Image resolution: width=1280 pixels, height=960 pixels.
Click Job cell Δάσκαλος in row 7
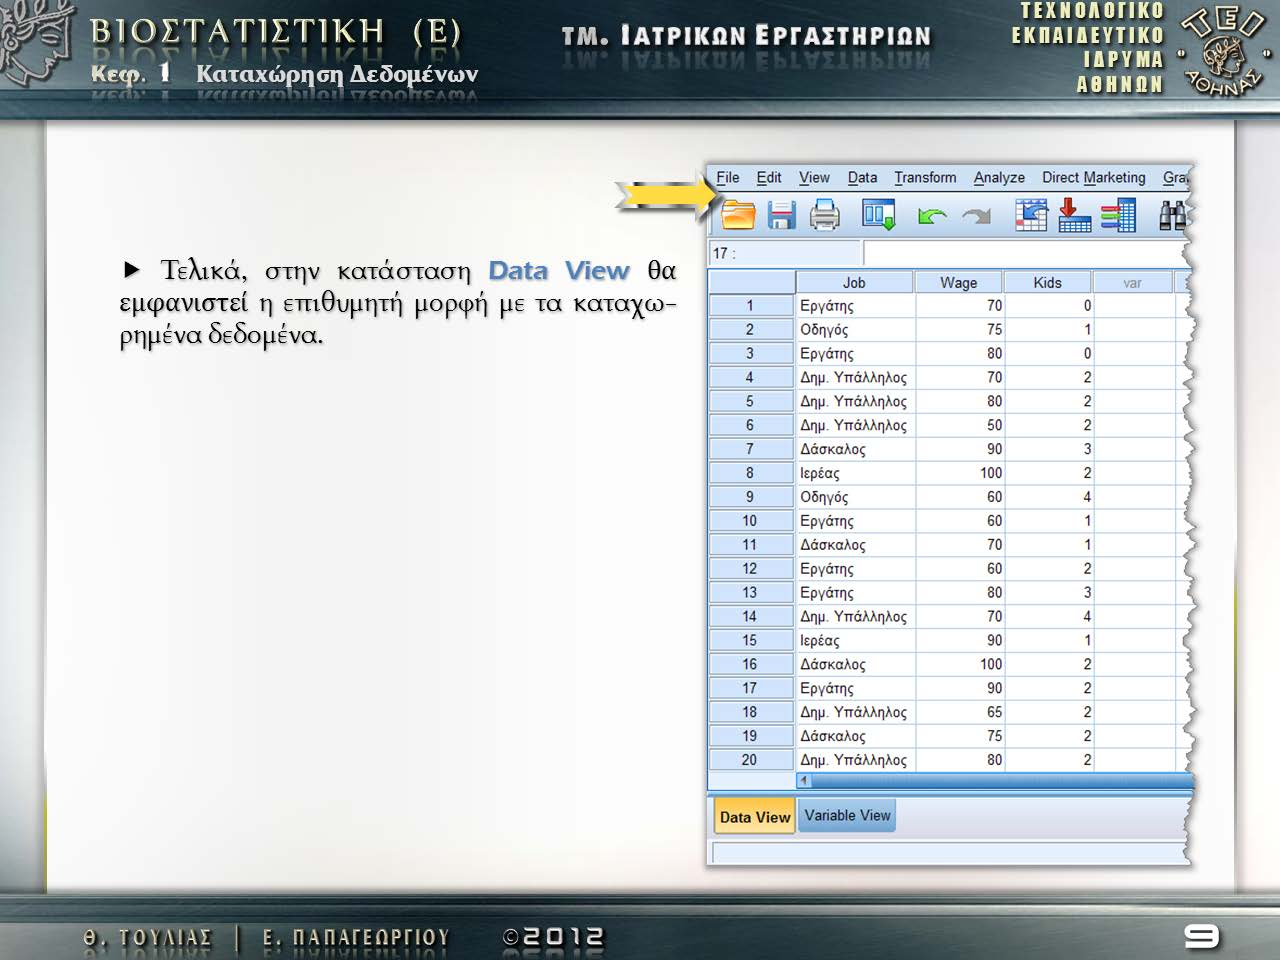pyautogui.click(x=856, y=449)
